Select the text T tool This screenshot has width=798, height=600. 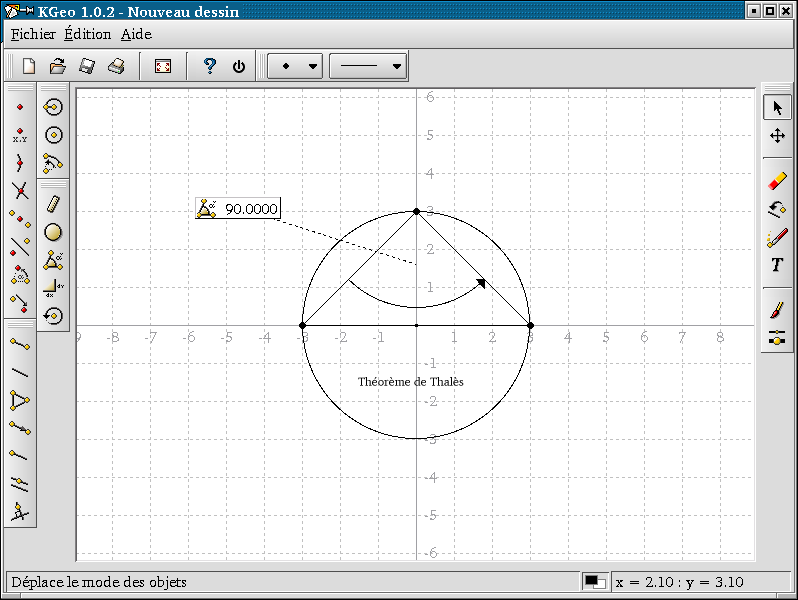(x=777, y=265)
